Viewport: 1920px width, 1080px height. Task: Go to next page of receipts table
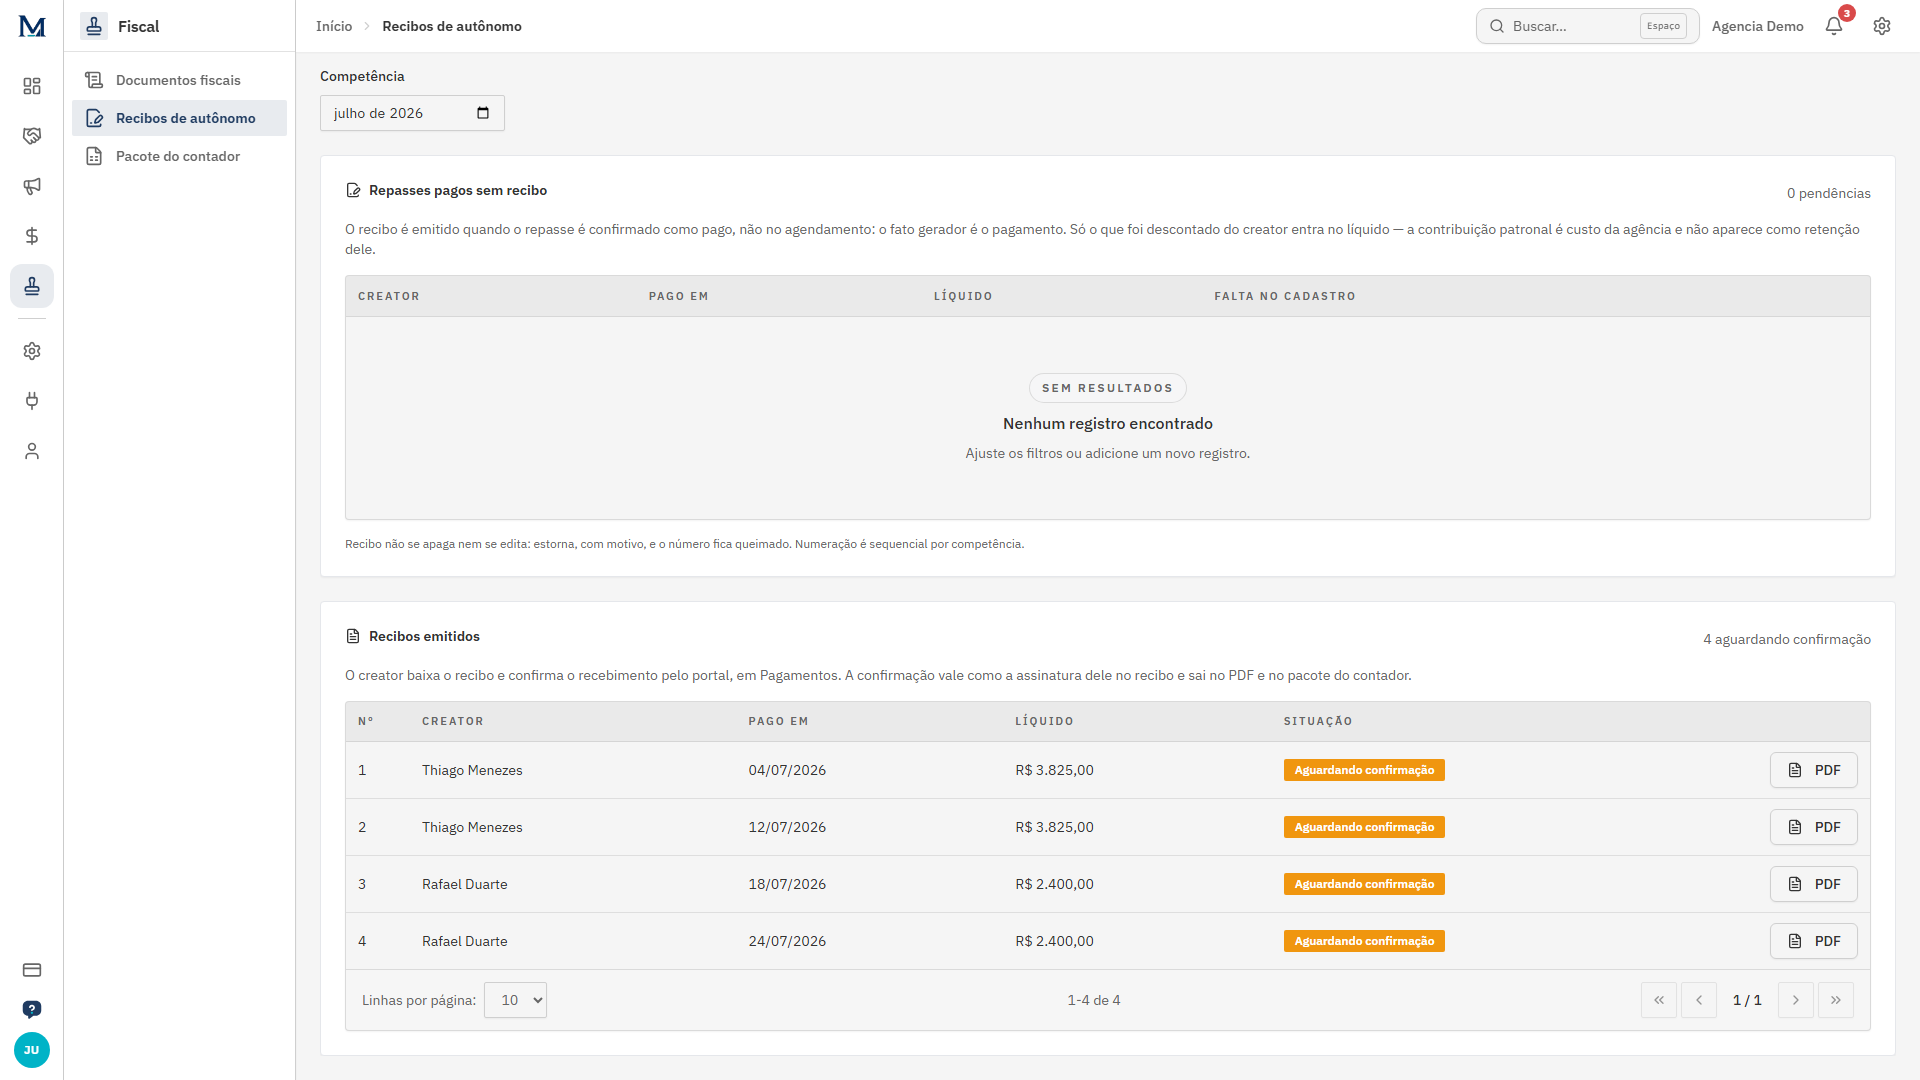(1796, 1000)
